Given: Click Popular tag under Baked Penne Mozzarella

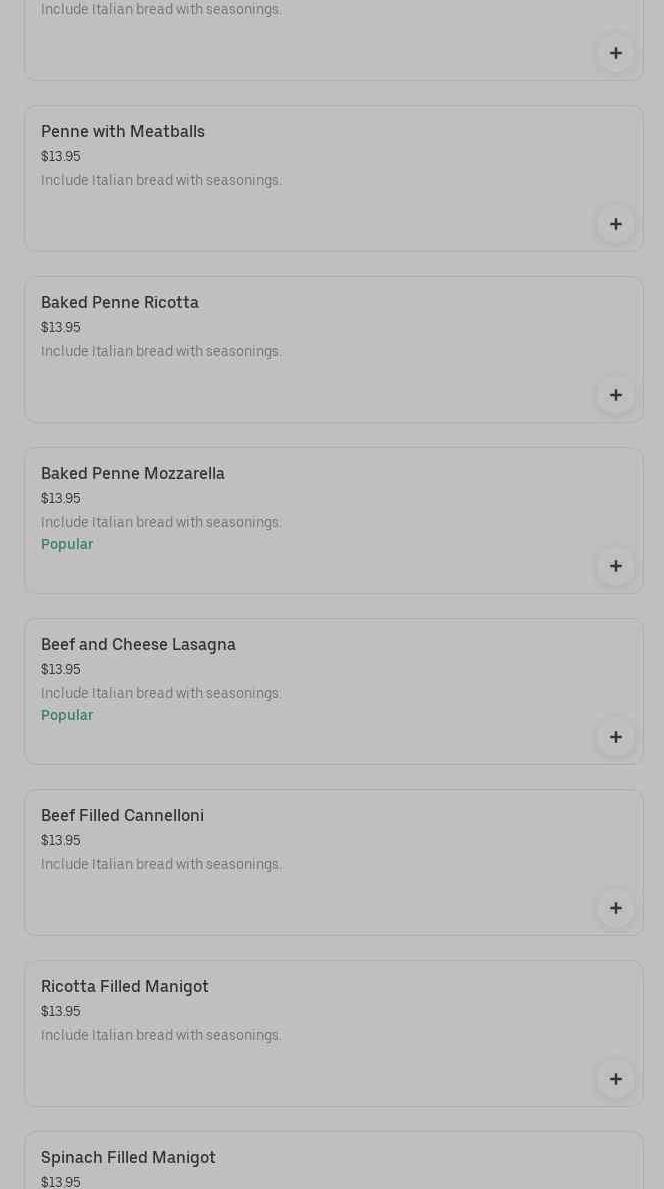Looking at the screenshot, I should pyautogui.click(x=67, y=544).
